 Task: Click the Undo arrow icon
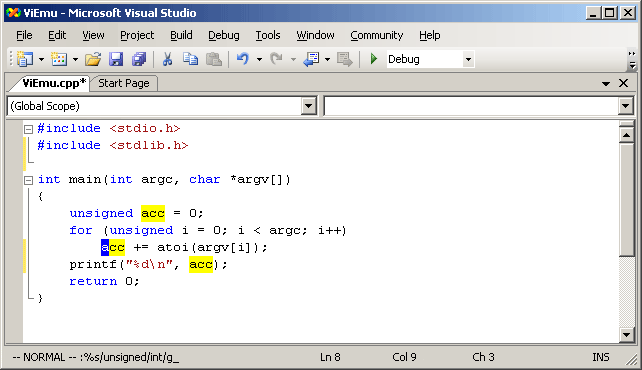click(x=242, y=59)
